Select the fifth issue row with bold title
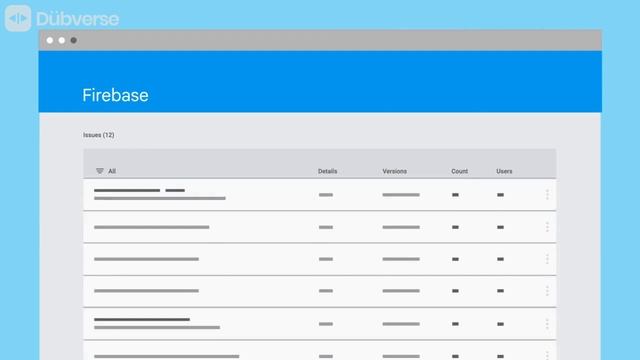Image resolution: width=640 pixels, height=360 pixels. click(320, 324)
